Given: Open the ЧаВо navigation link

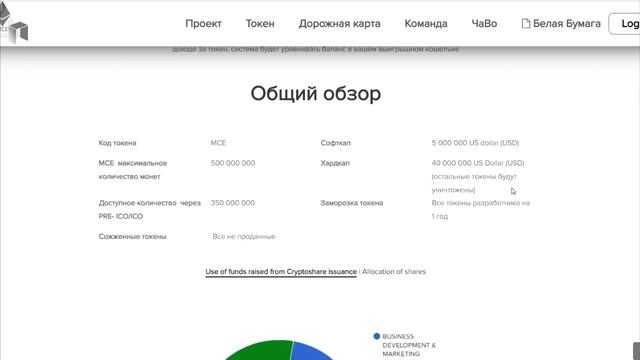Looking at the screenshot, I should pyautogui.click(x=484, y=24).
